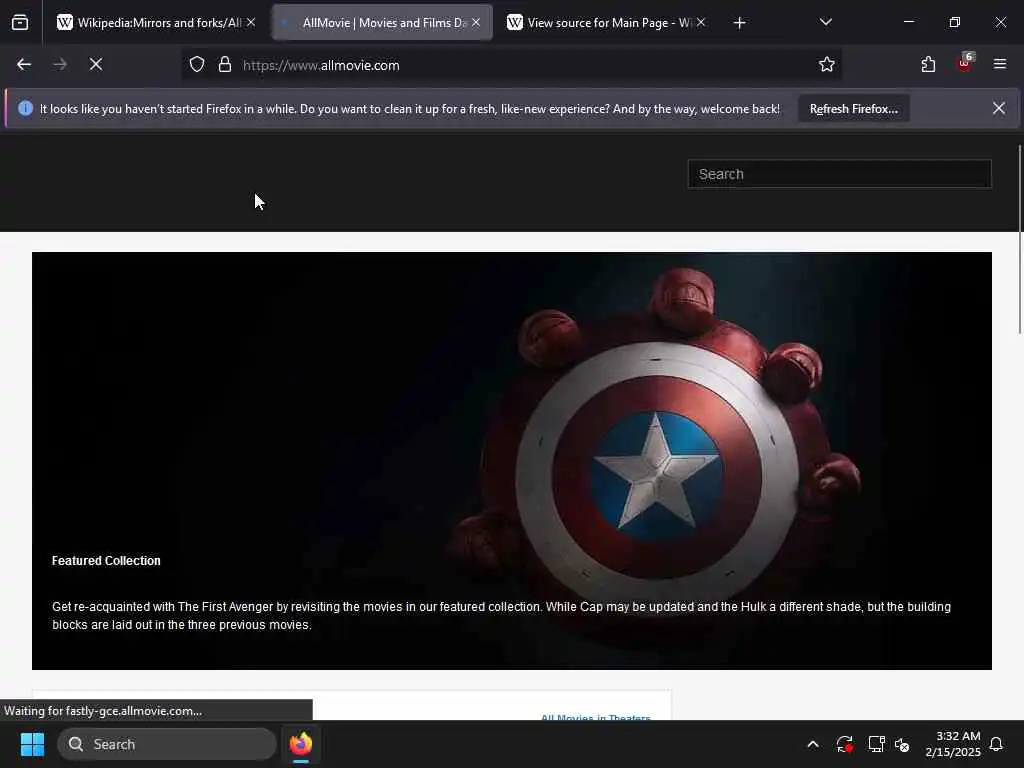Close the AllMovie tab
Viewport: 1024px width, 768px height.
pos(476,22)
